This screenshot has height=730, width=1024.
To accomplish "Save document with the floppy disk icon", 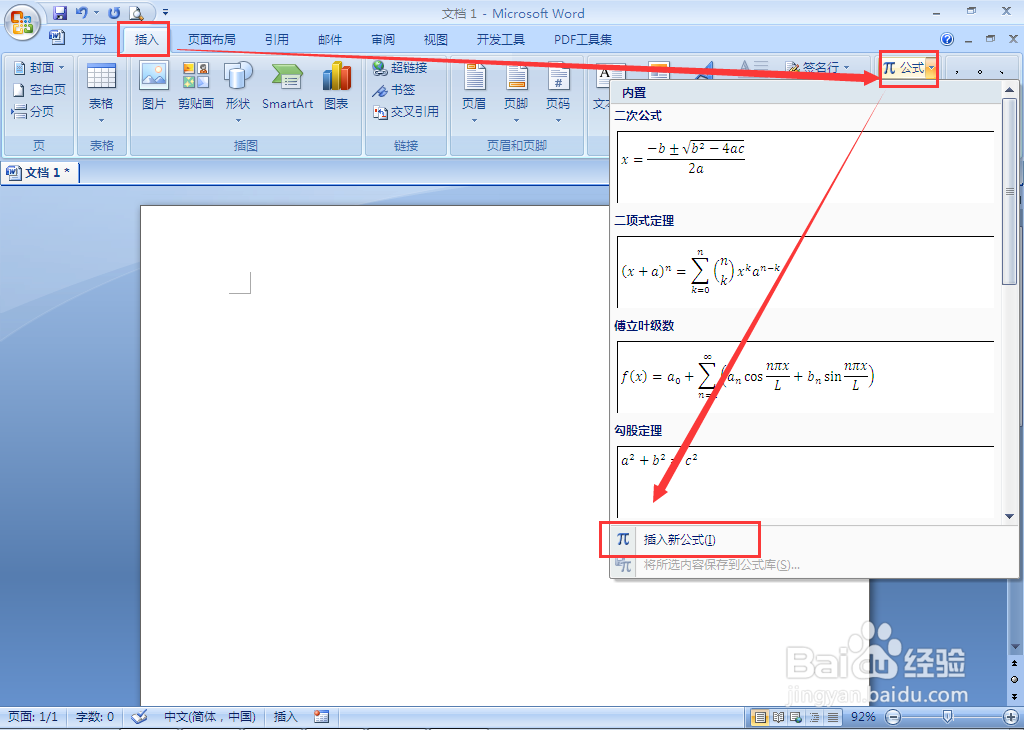I will tap(60, 12).
